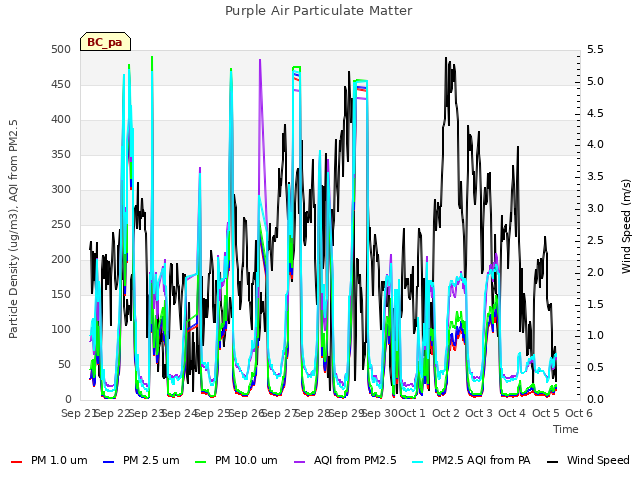The image size is (640, 480).
Task: Click the 500 left axis tick label
Action: tap(61, 50)
